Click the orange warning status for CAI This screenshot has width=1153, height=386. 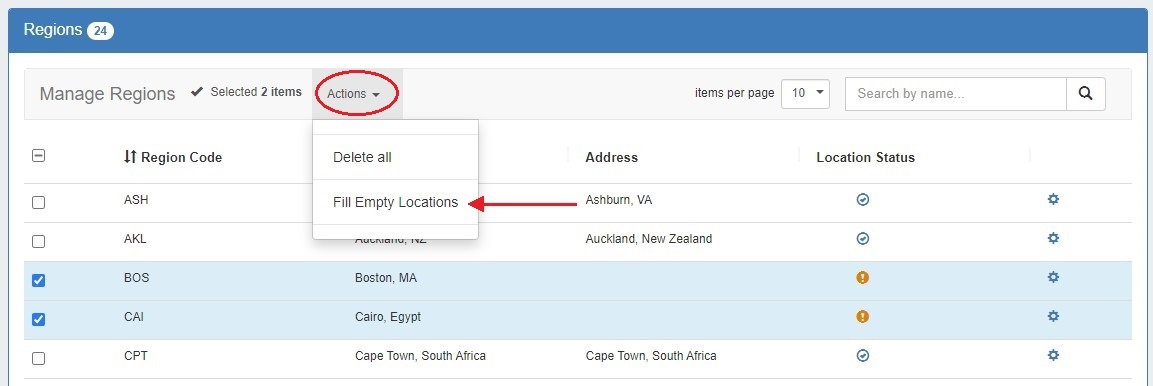(863, 316)
